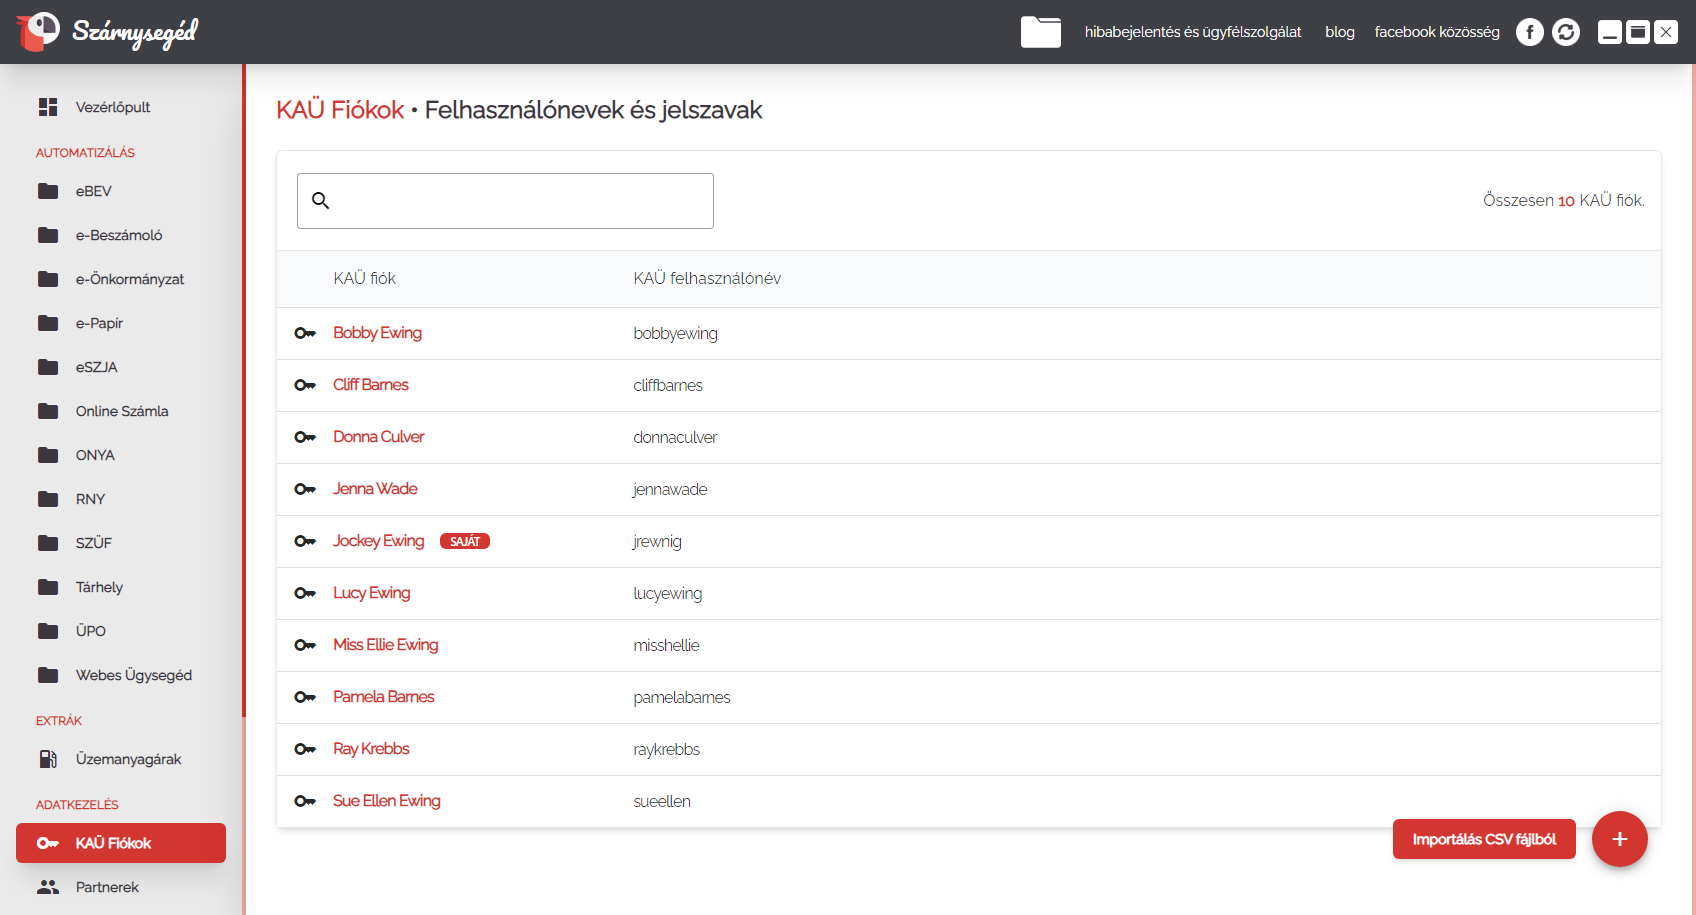Image resolution: width=1696 pixels, height=915 pixels.
Task: Open the Jockey Ewing account link
Action: tap(378, 541)
